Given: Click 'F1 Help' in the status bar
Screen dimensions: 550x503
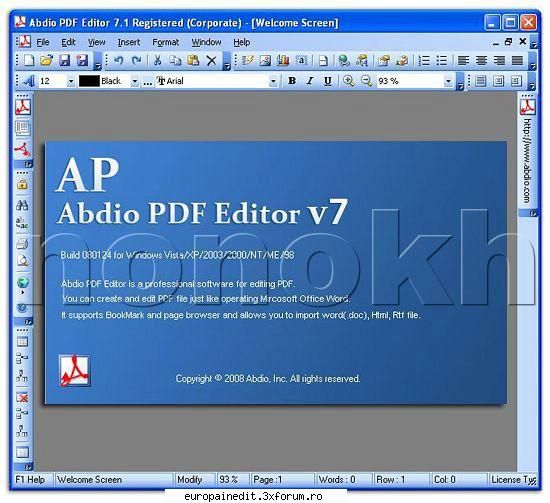Looking at the screenshot, I should 30,479.
